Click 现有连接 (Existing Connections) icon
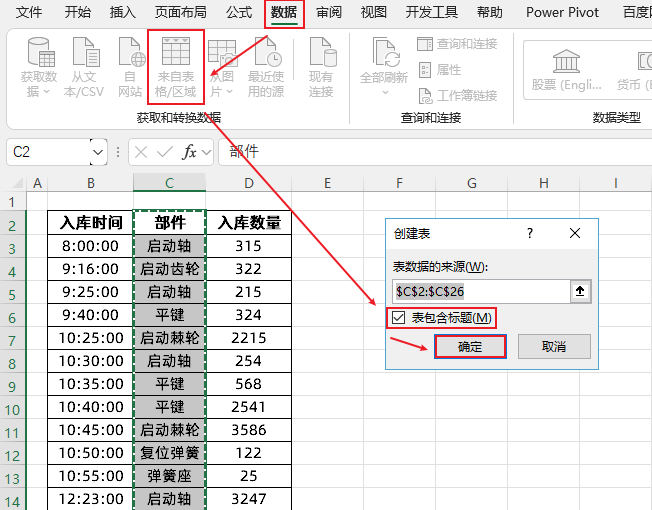 point(321,67)
